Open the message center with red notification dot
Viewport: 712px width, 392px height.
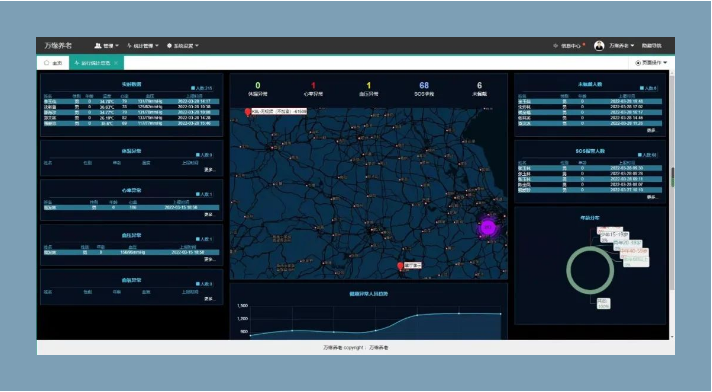tap(569, 45)
